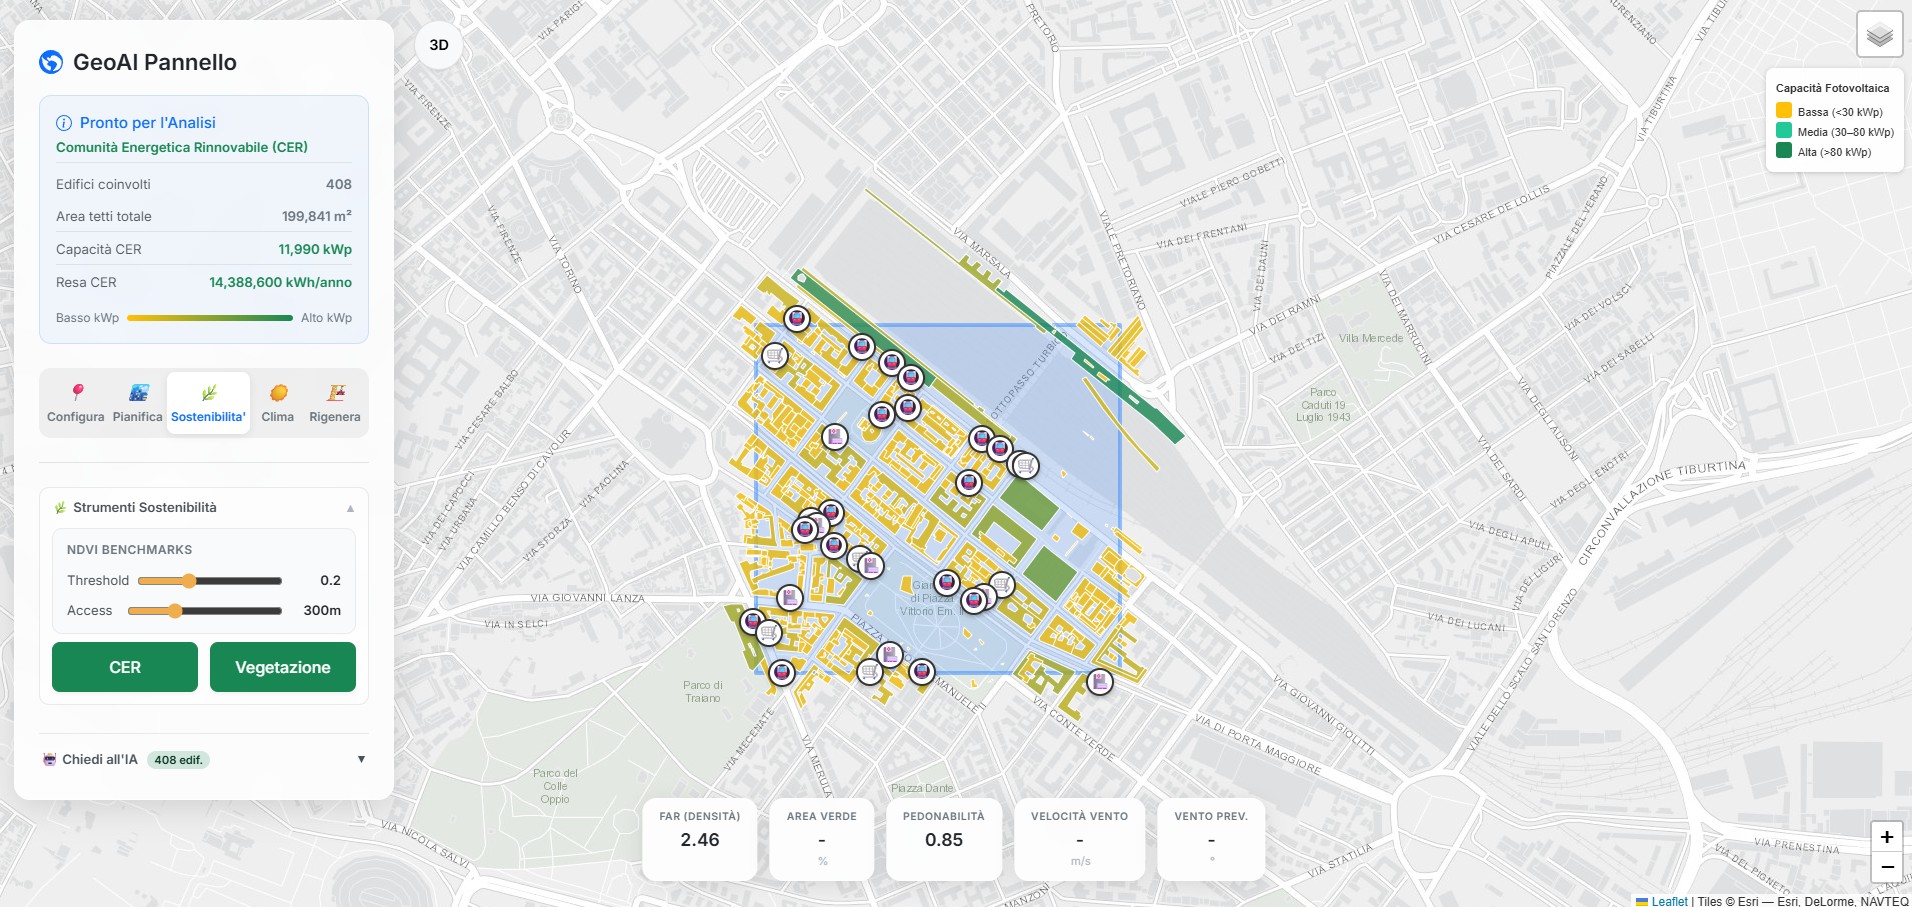Adjust the NDVI Threshold slider
This screenshot has height=907, width=1912.
(210, 581)
